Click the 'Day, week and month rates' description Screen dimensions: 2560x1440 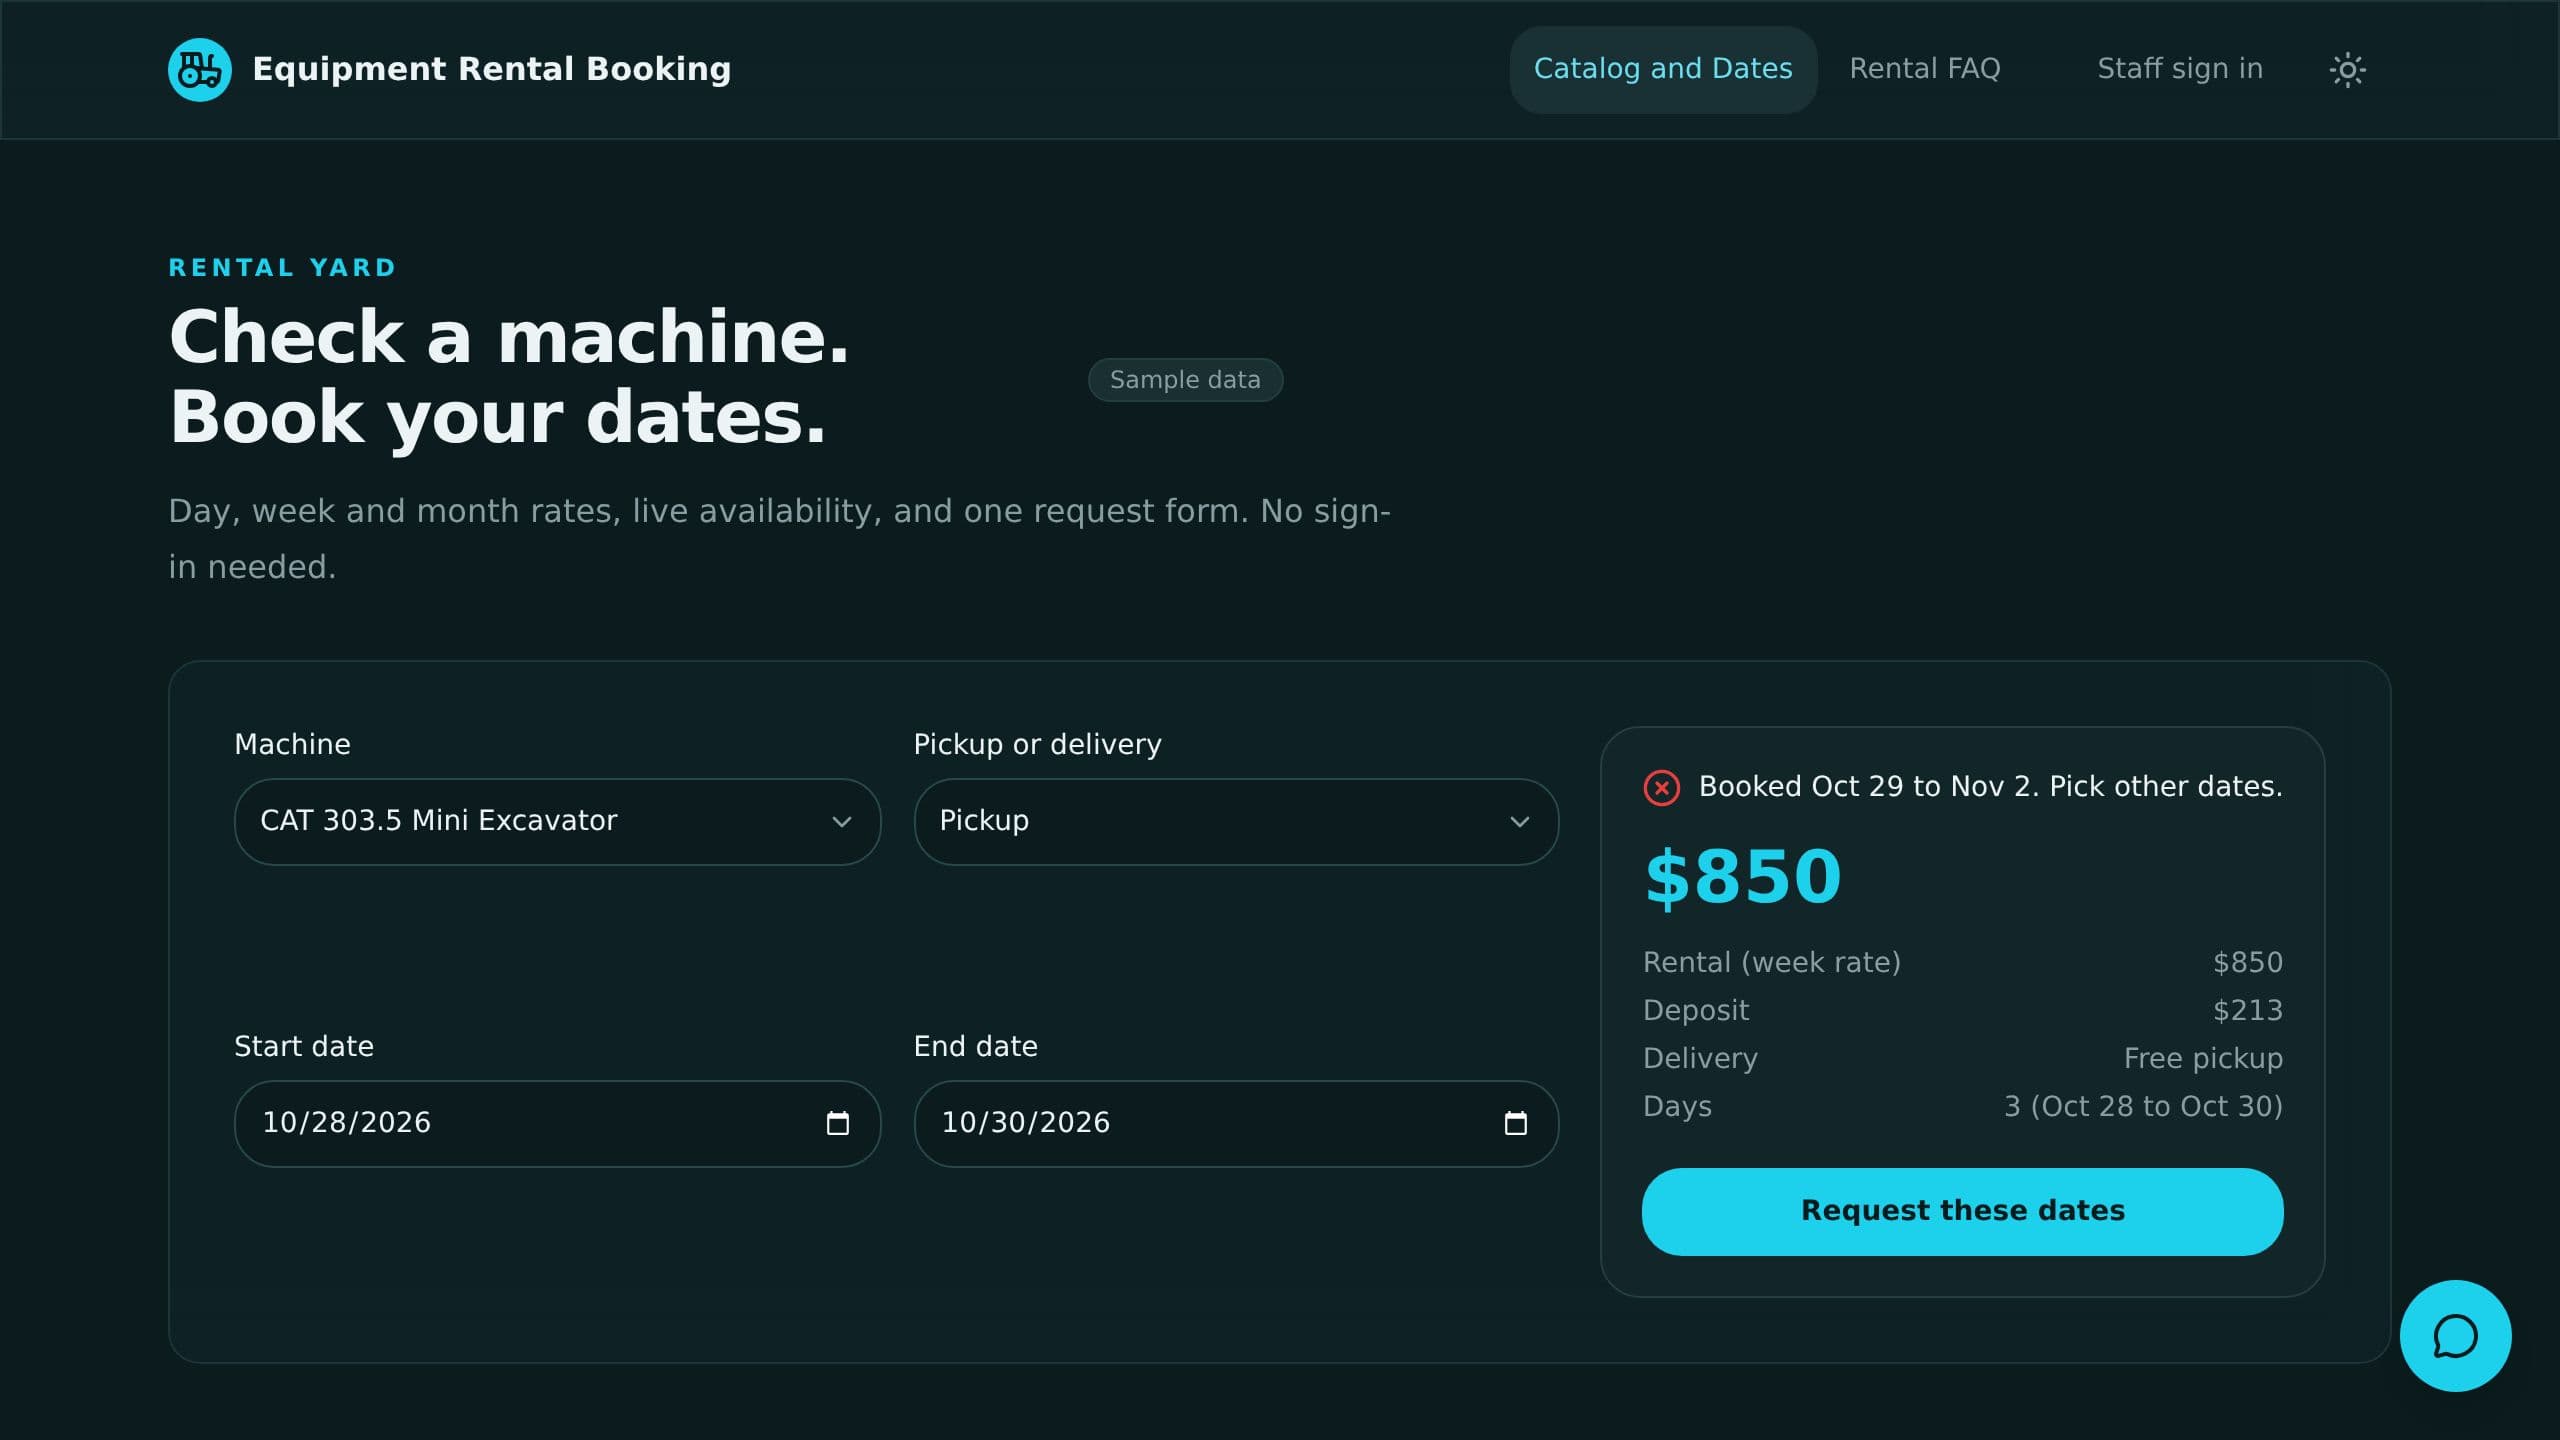tap(779, 539)
